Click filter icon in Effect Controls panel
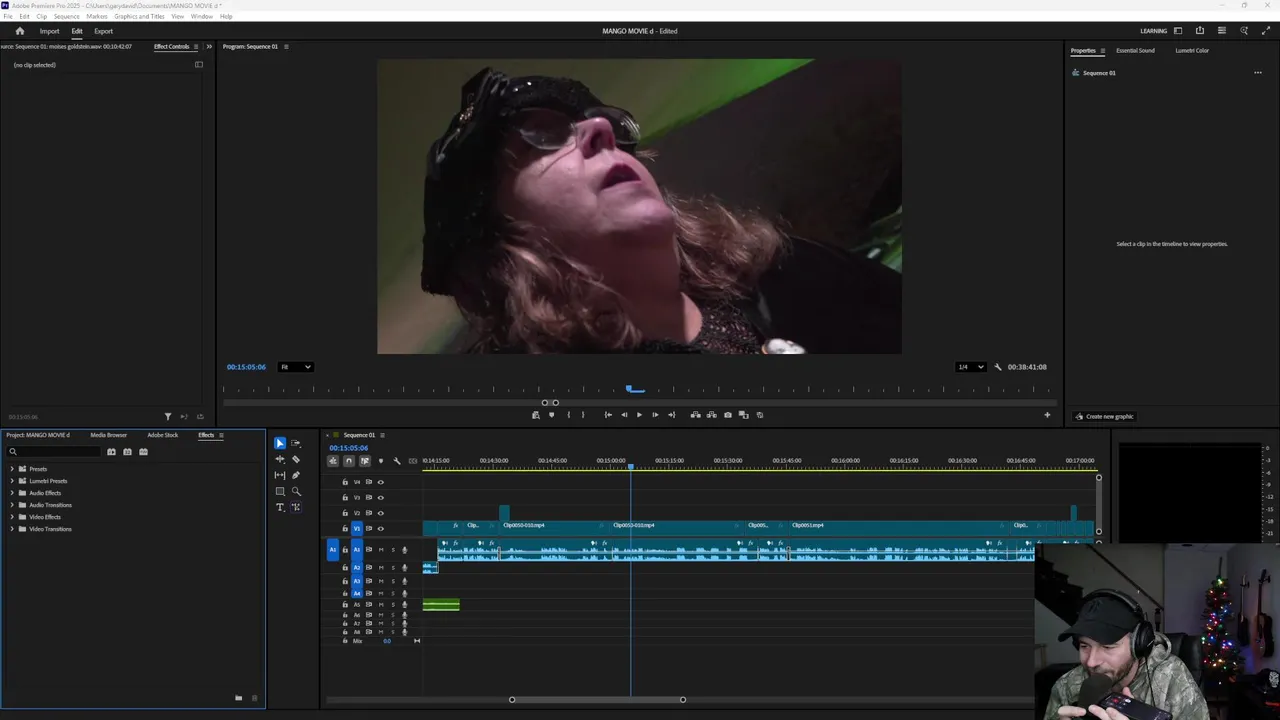The height and width of the screenshot is (720, 1280). (x=167, y=417)
